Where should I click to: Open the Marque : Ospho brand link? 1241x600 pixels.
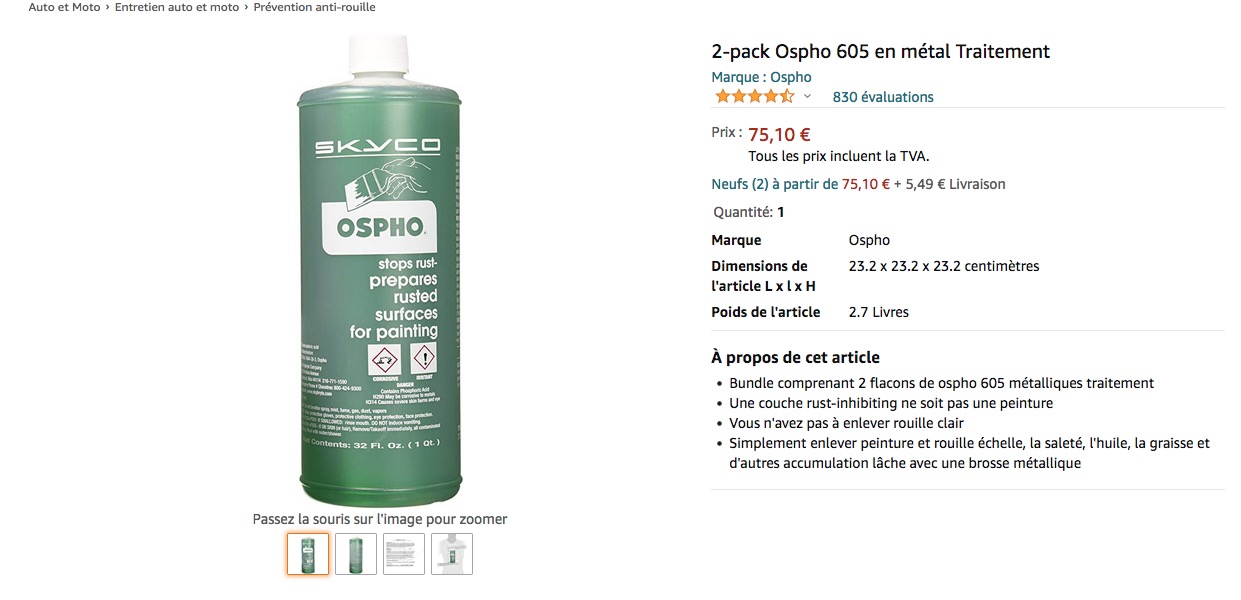click(x=761, y=77)
